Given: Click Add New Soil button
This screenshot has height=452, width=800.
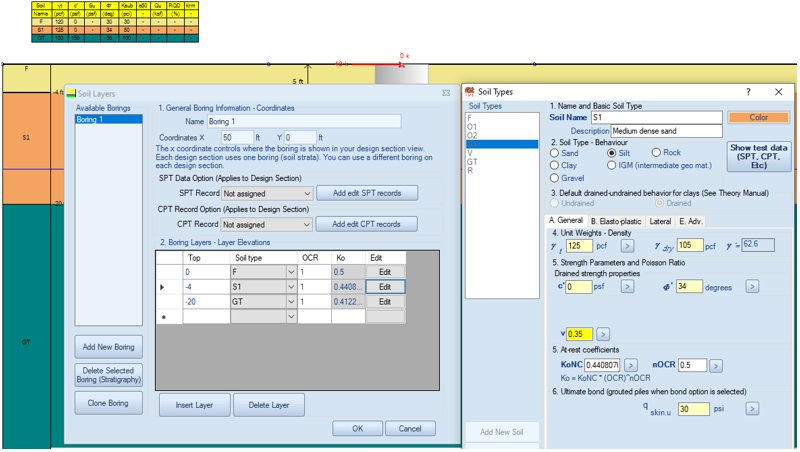Looking at the screenshot, I should coord(502,432).
